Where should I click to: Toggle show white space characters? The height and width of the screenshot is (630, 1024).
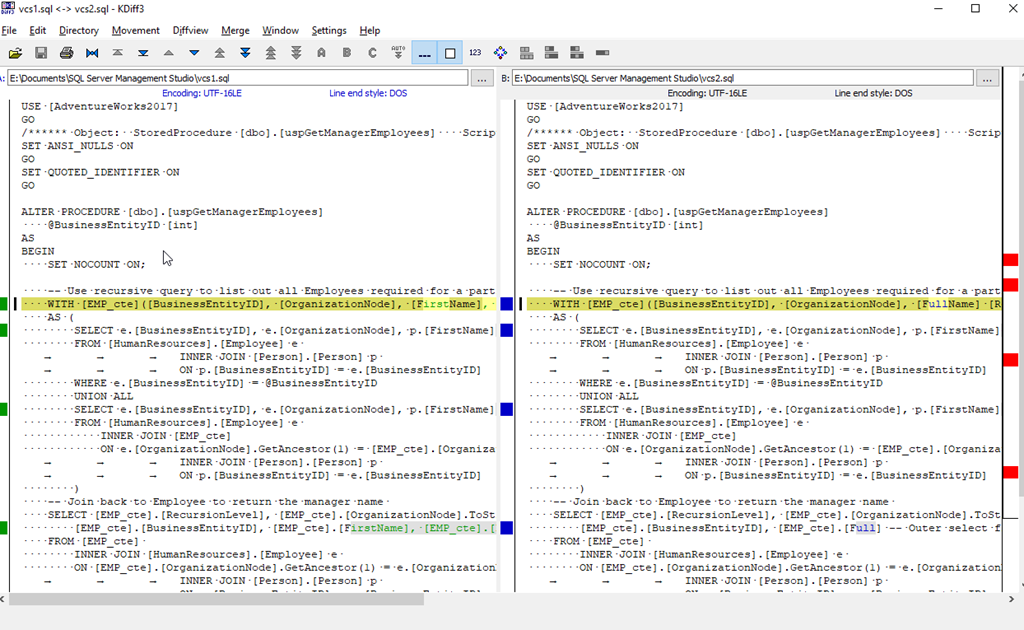426,52
